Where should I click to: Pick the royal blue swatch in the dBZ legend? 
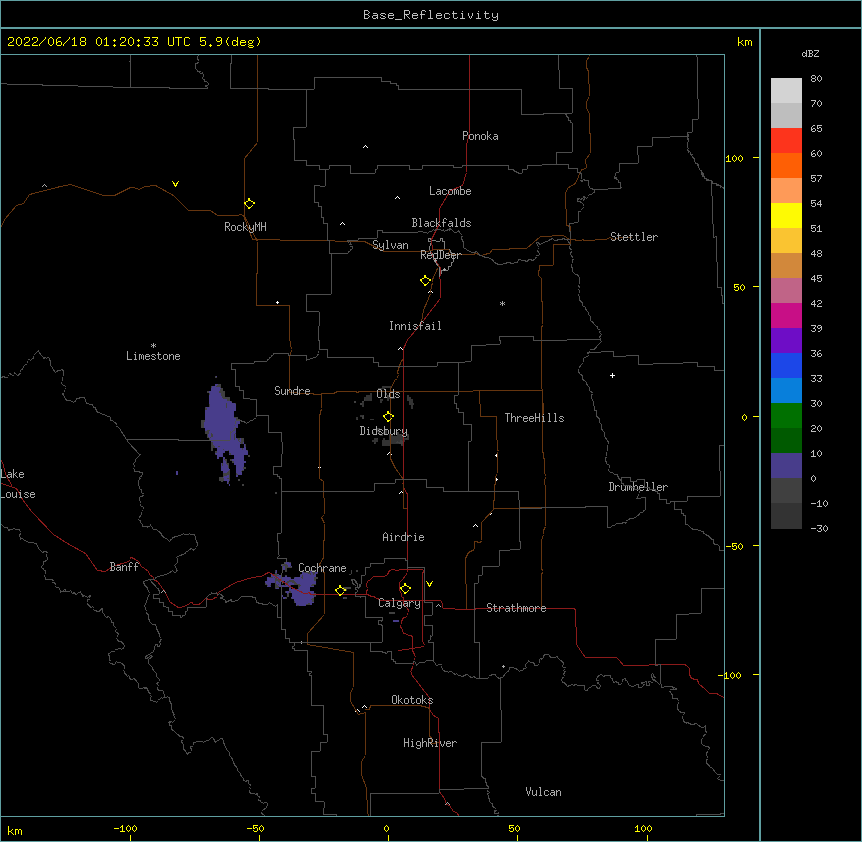point(786,365)
